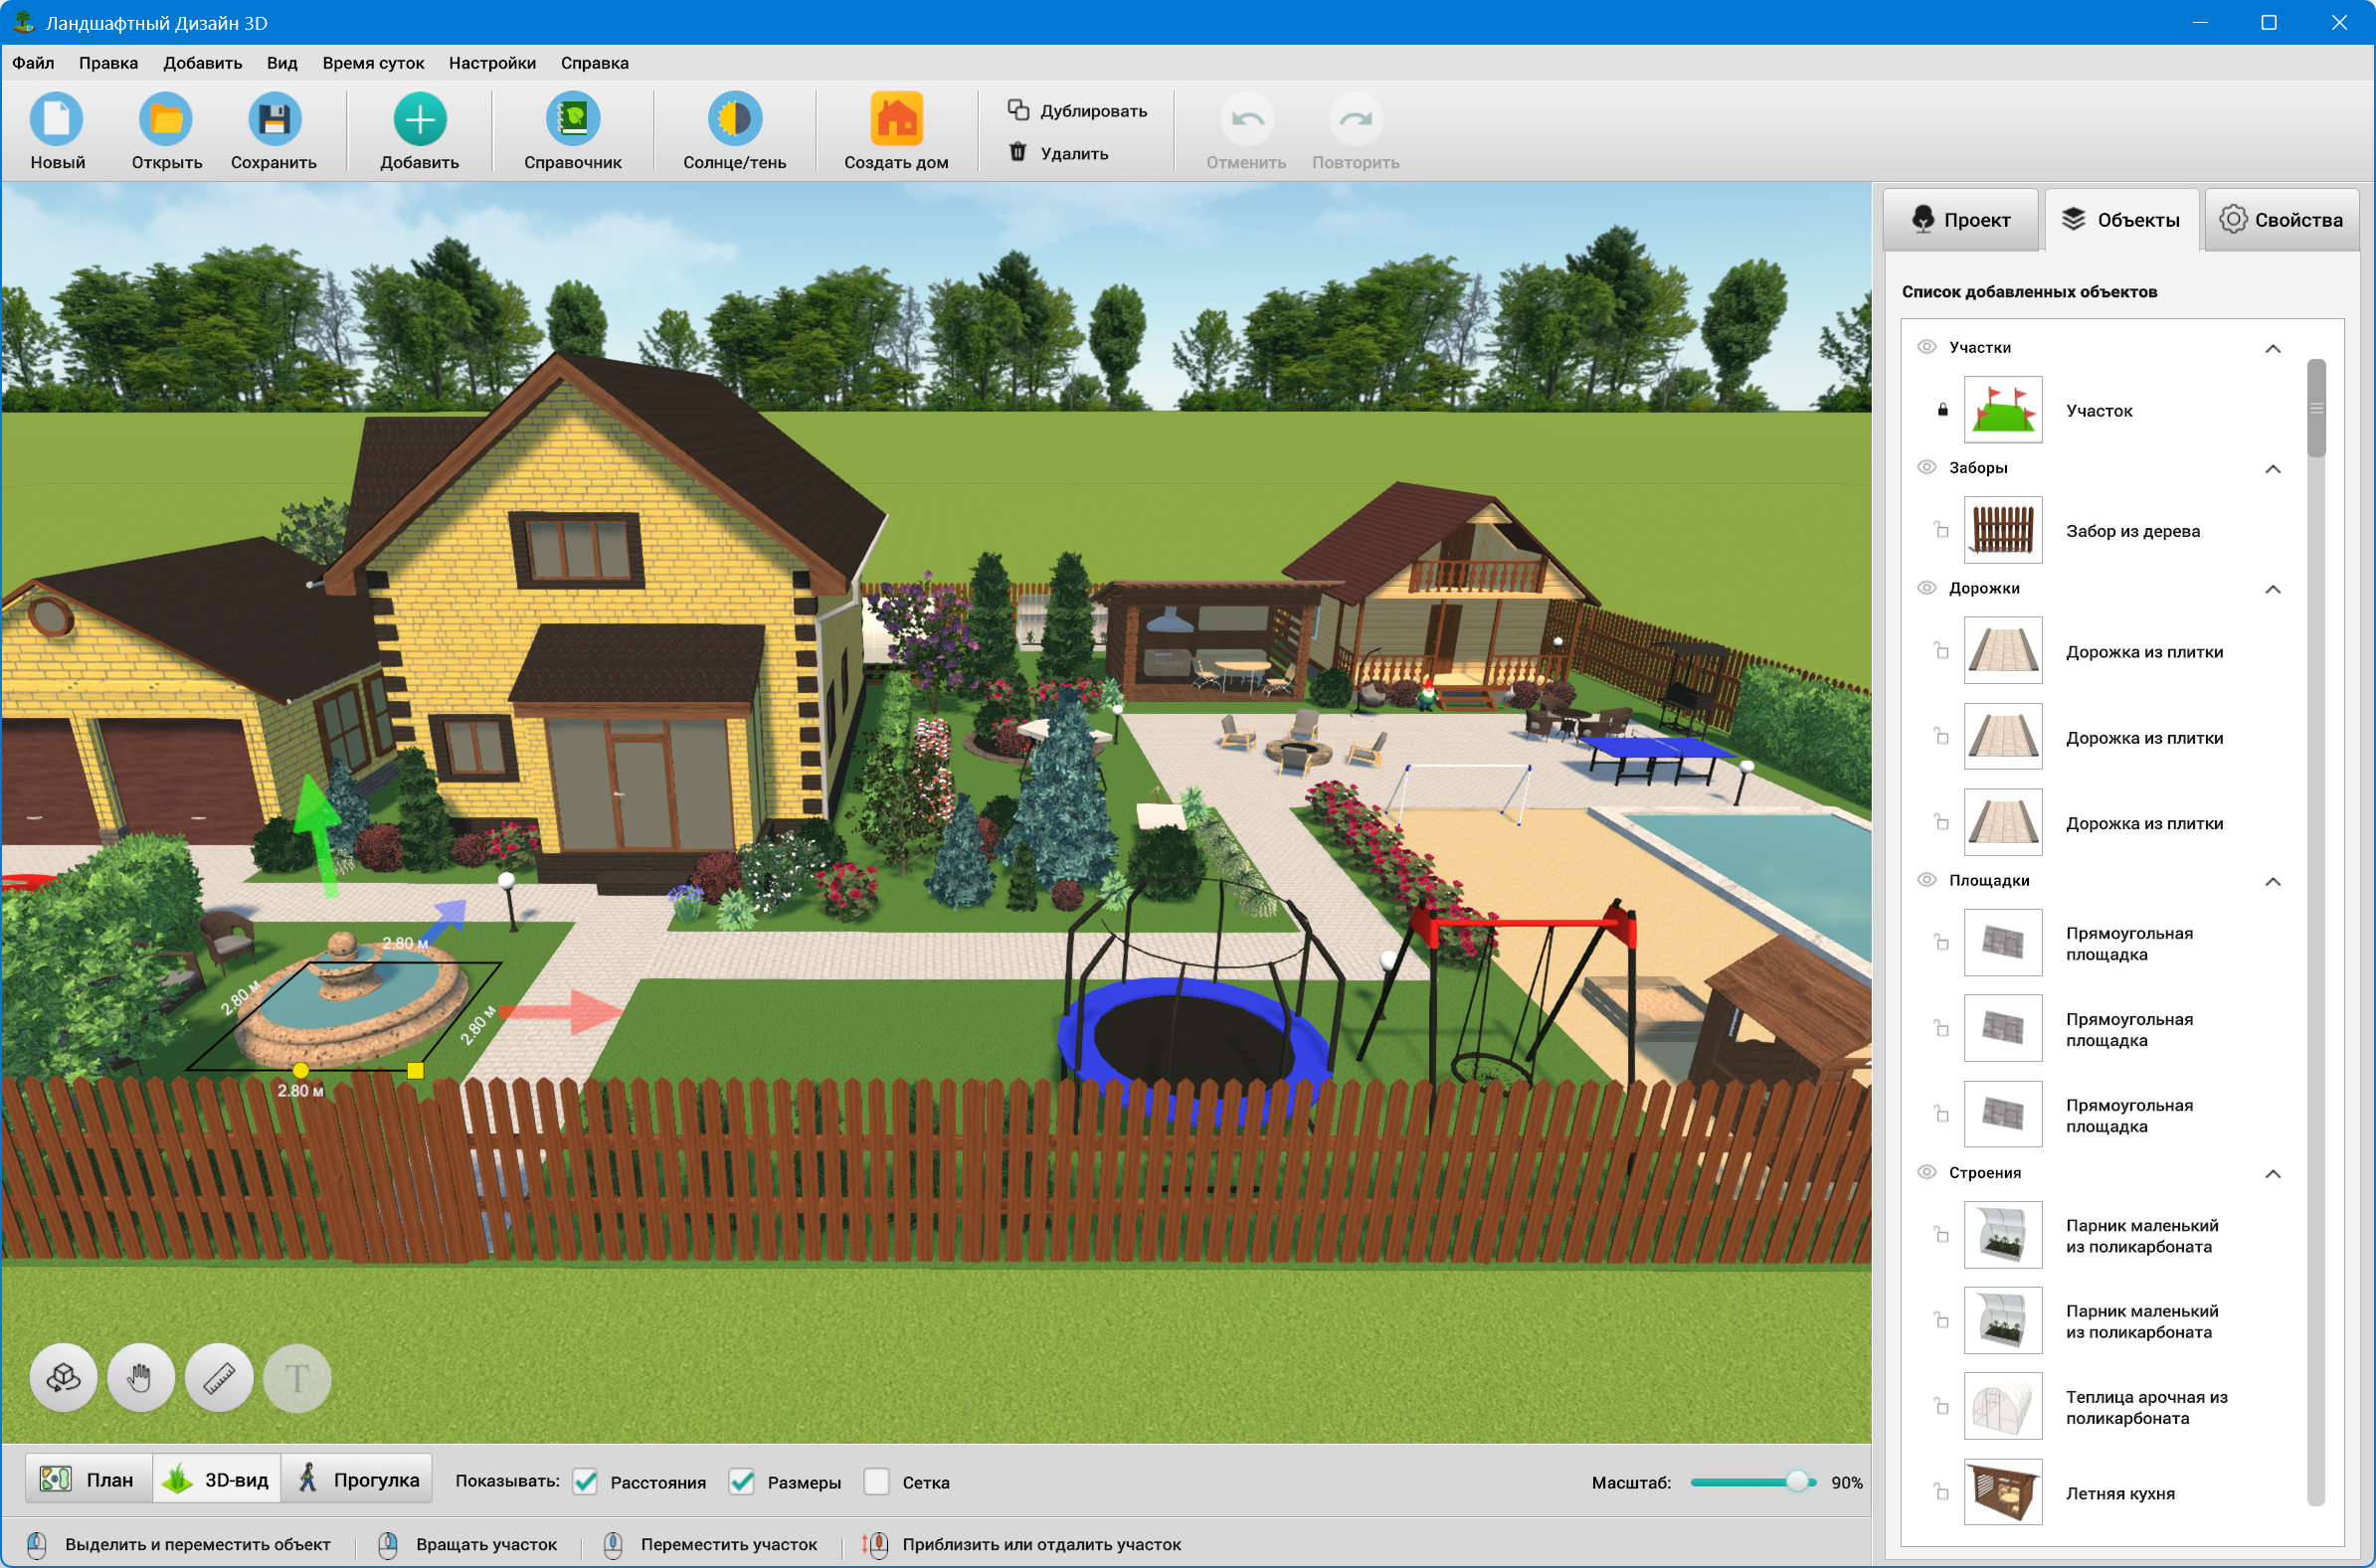Open the Справочник reference guide
Screen dimensions: 2376x1568
pyautogui.click(x=572, y=120)
